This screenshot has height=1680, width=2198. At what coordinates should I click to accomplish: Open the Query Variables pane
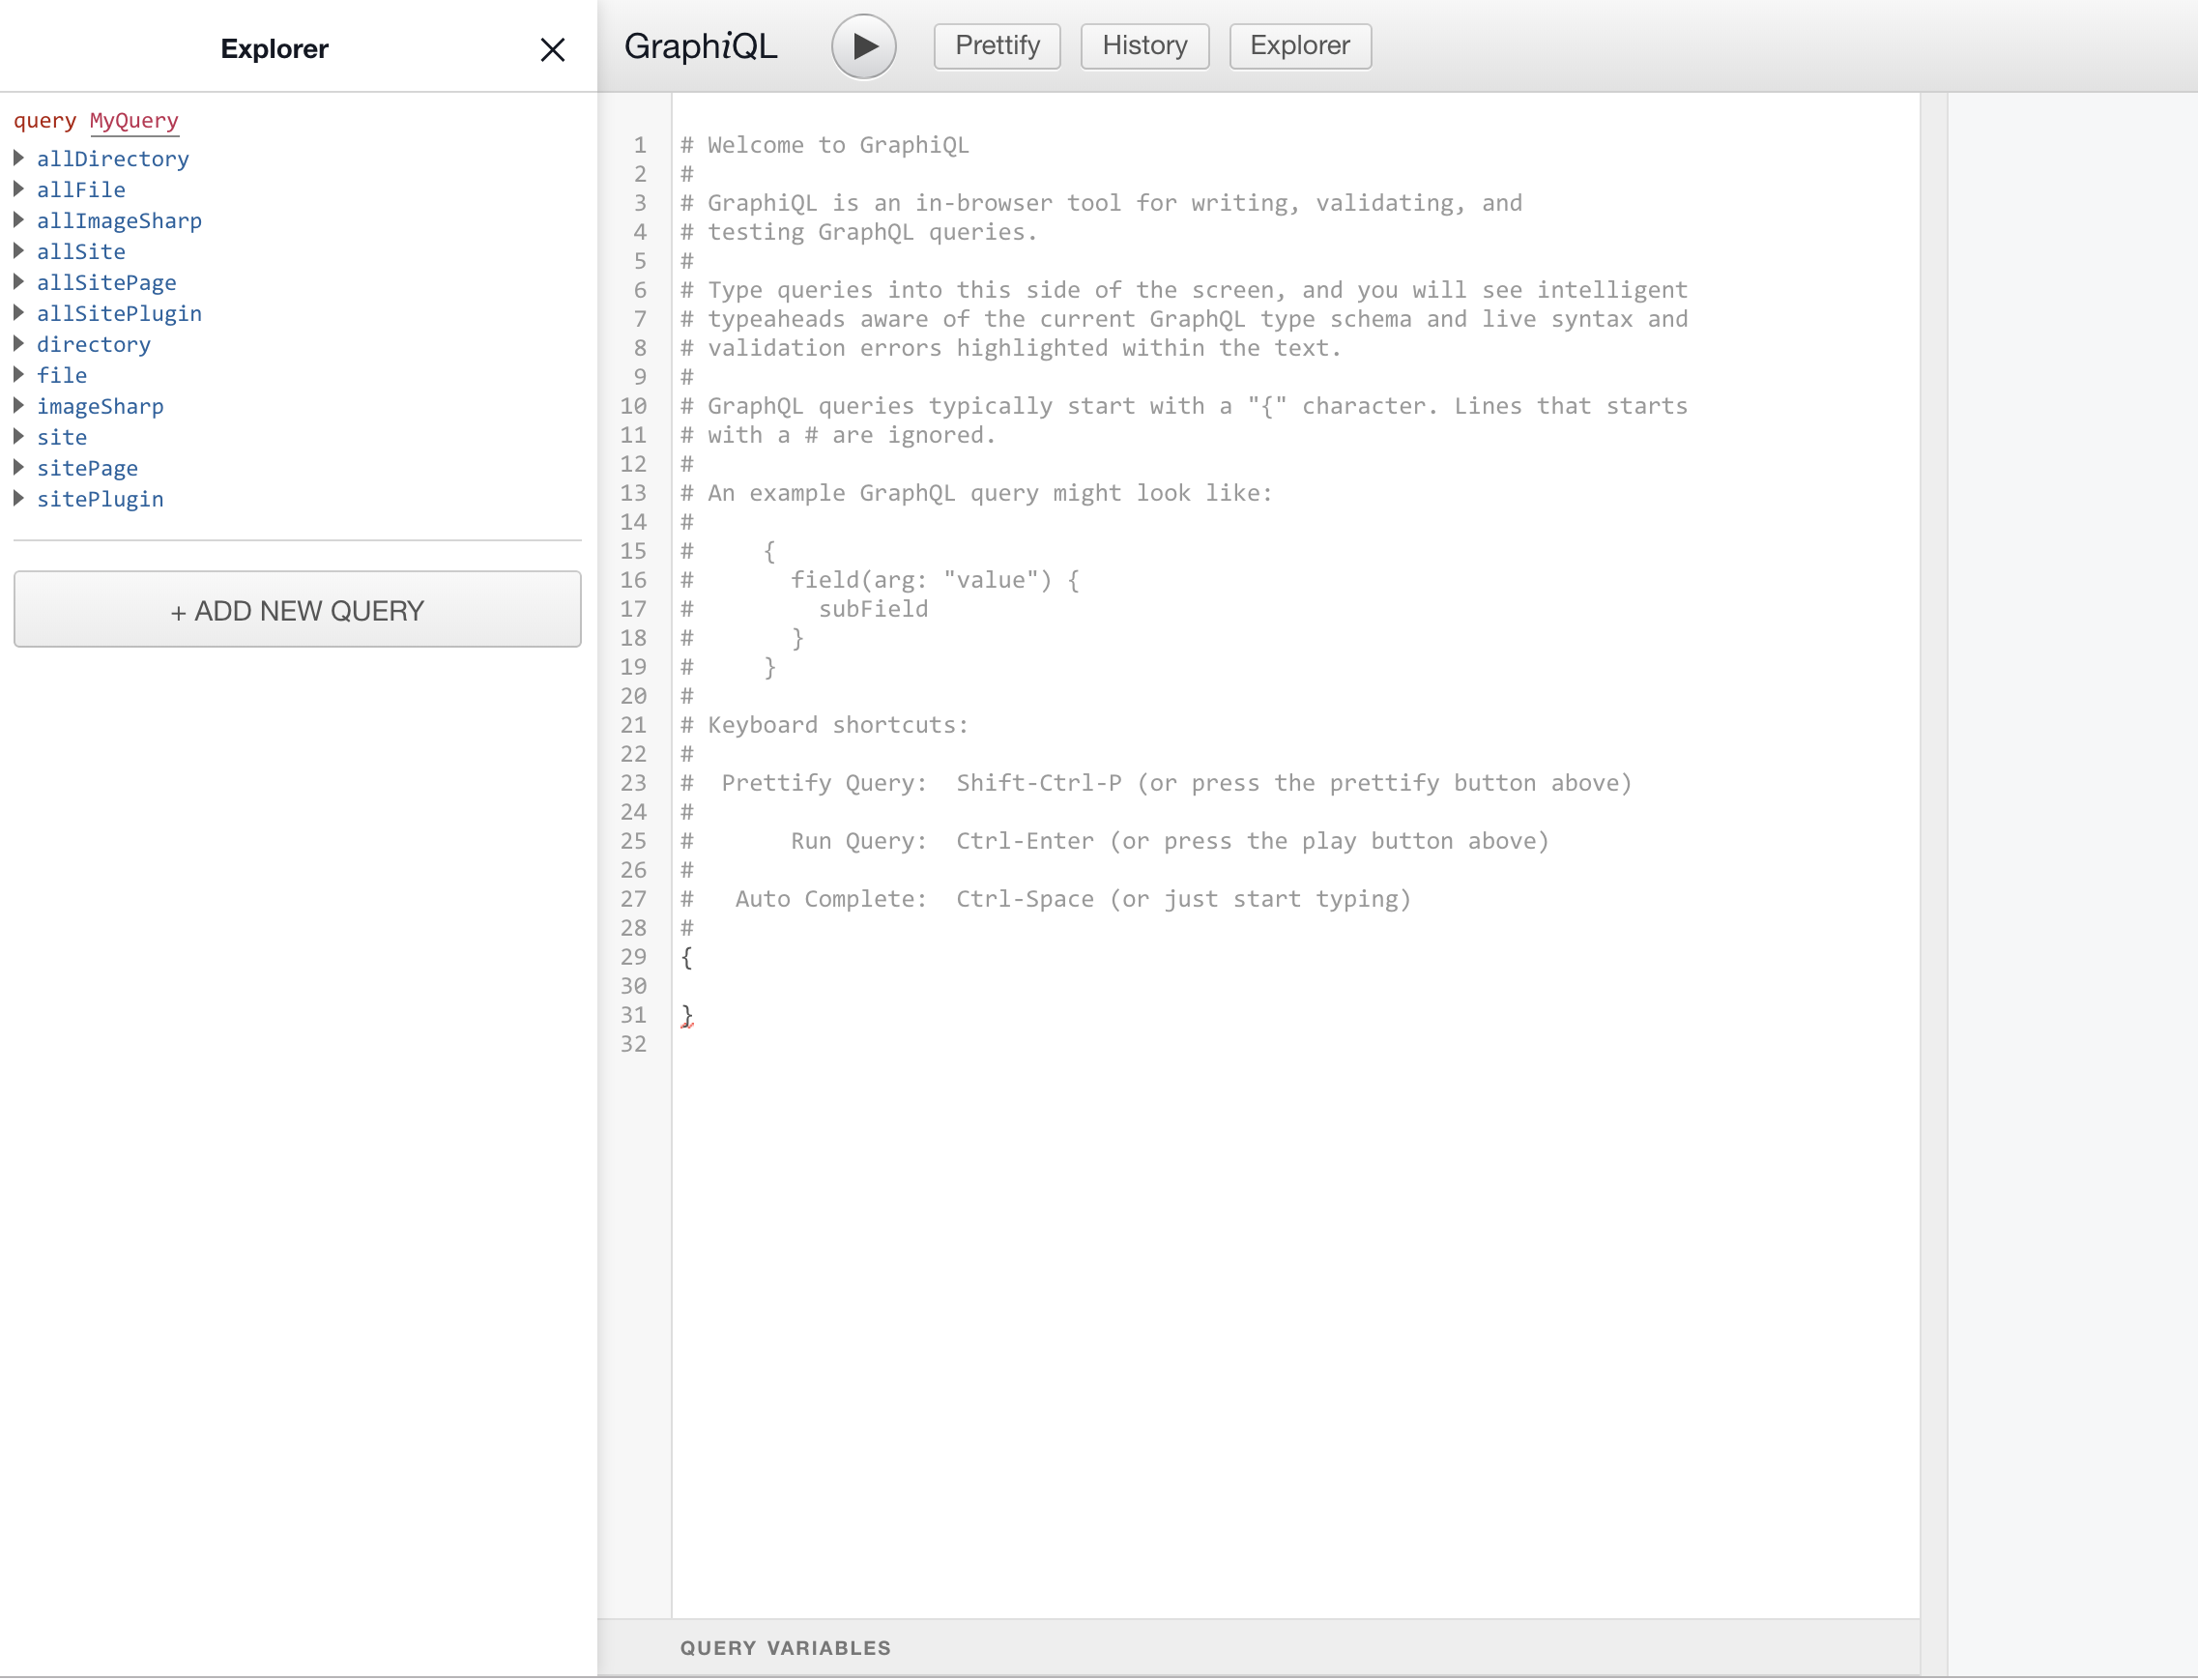1258,1648
